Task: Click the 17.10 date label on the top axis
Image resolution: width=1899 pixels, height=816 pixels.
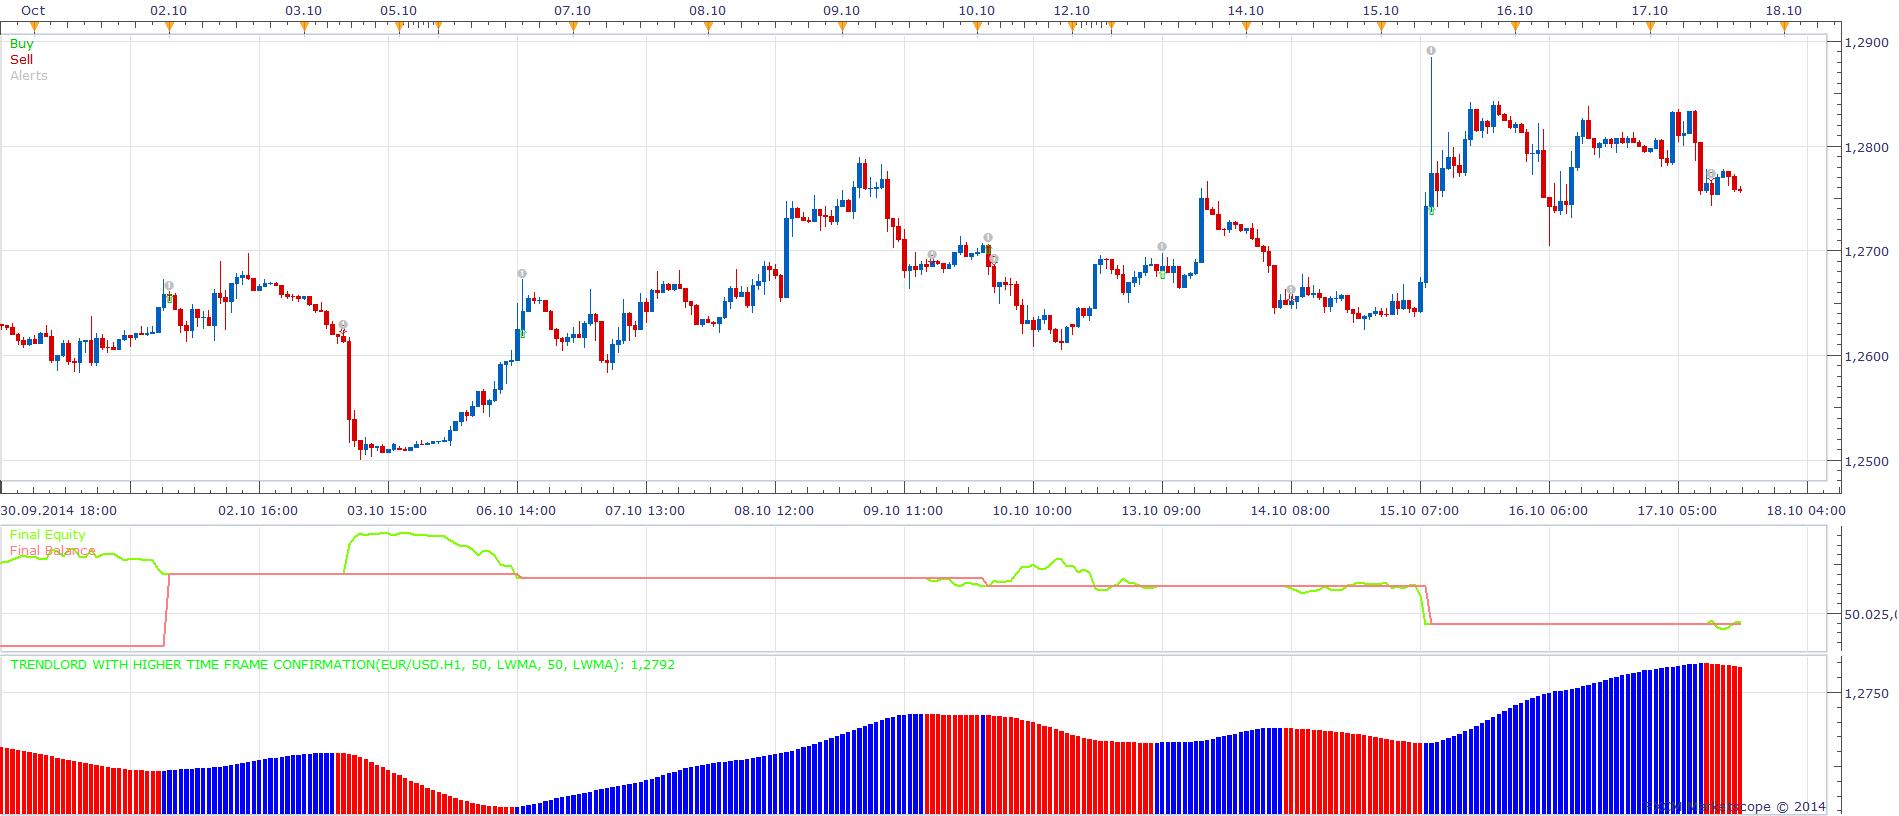Action: [x=1650, y=11]
